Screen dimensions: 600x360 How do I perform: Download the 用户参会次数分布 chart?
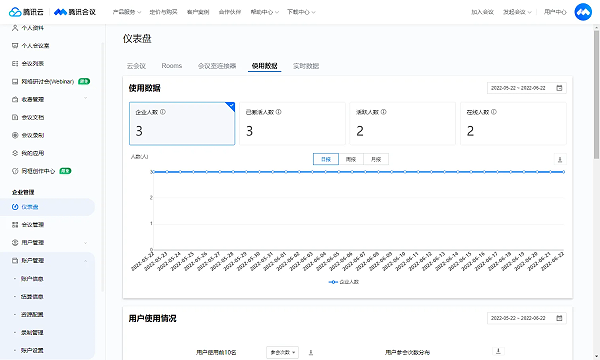point(498,350)
